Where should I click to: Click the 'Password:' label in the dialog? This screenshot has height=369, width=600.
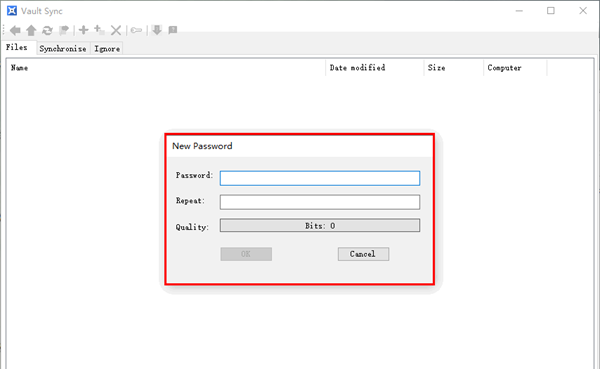[x=194, y=175]
